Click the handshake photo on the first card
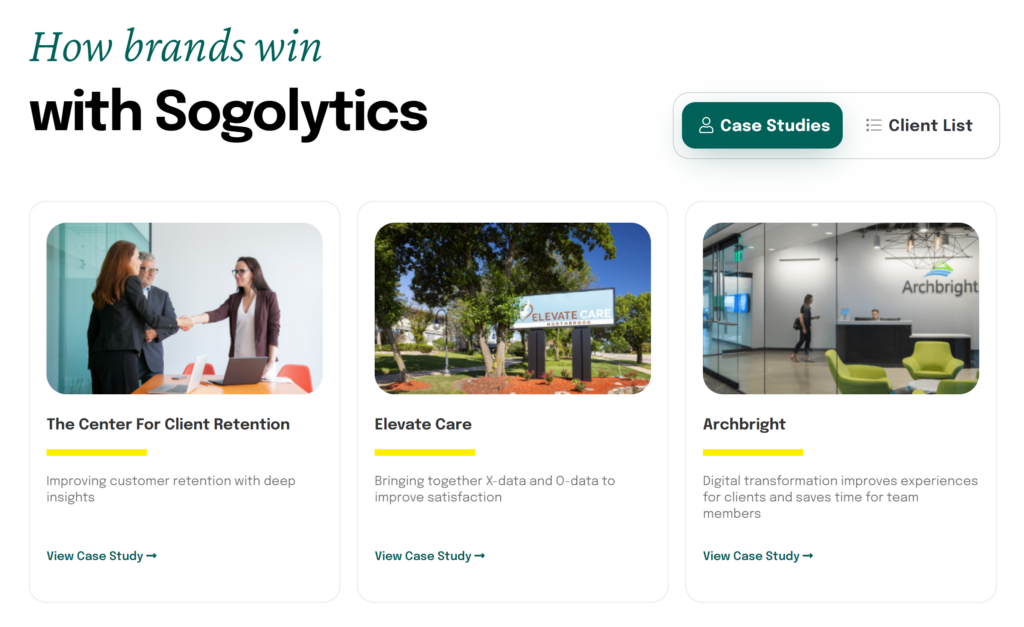Screen dimensions: 1024x627 click(x=183, y=308)
